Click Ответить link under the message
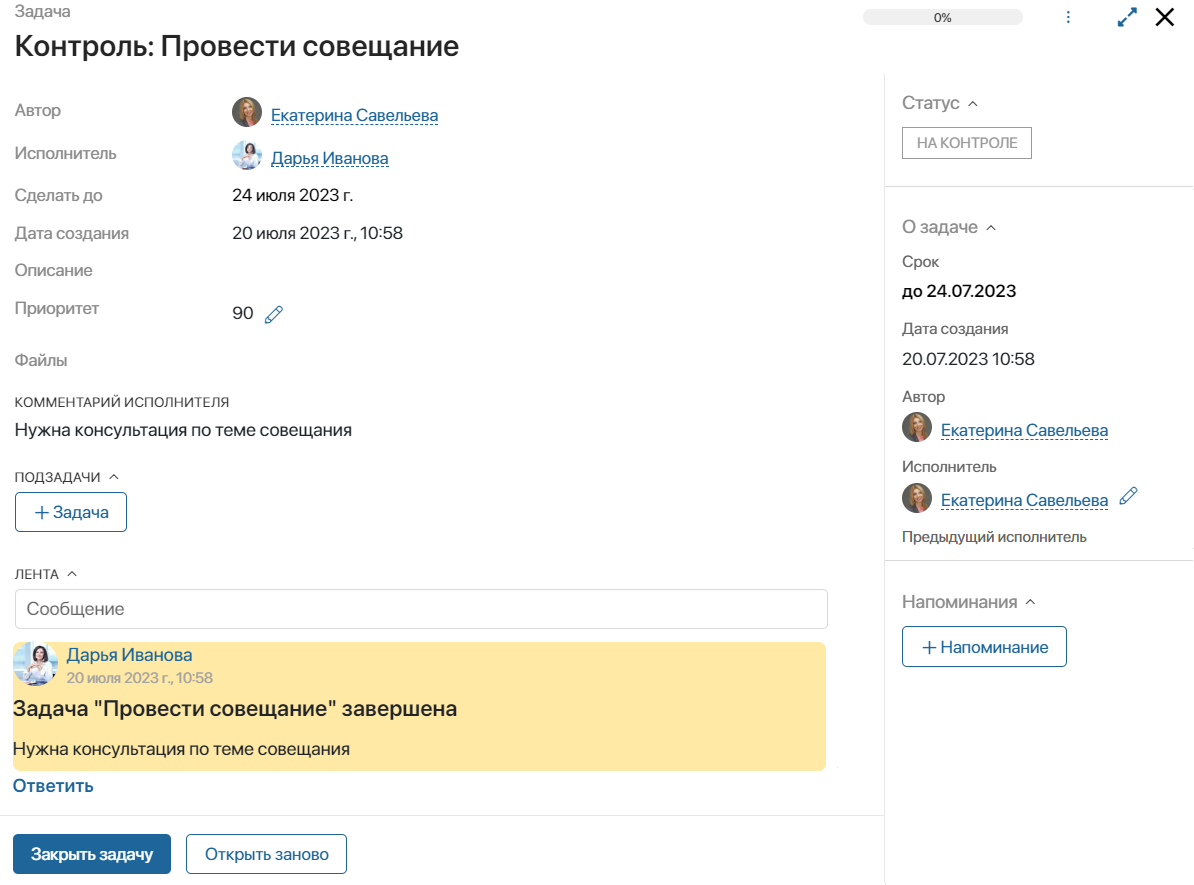The image size is (1194, 885). point(53,786)
